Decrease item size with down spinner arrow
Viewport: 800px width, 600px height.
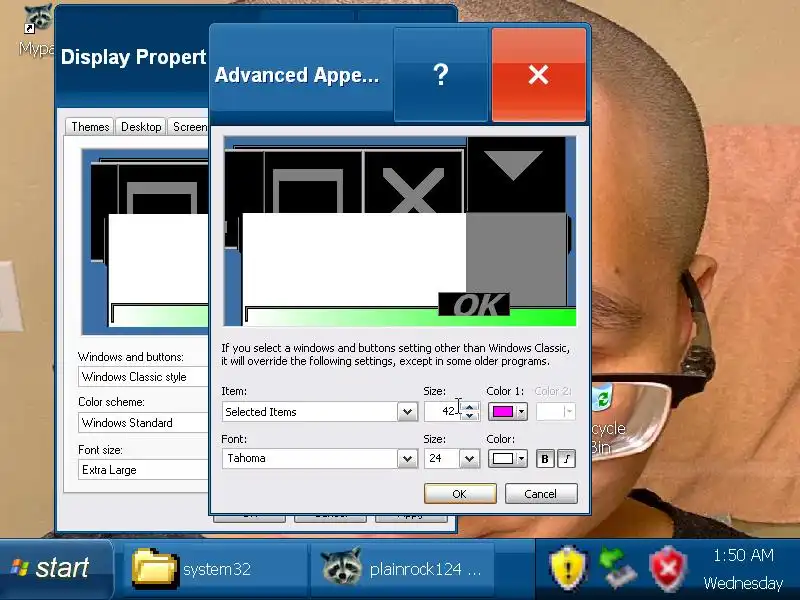pyautogui.click(x=470, y=416)
